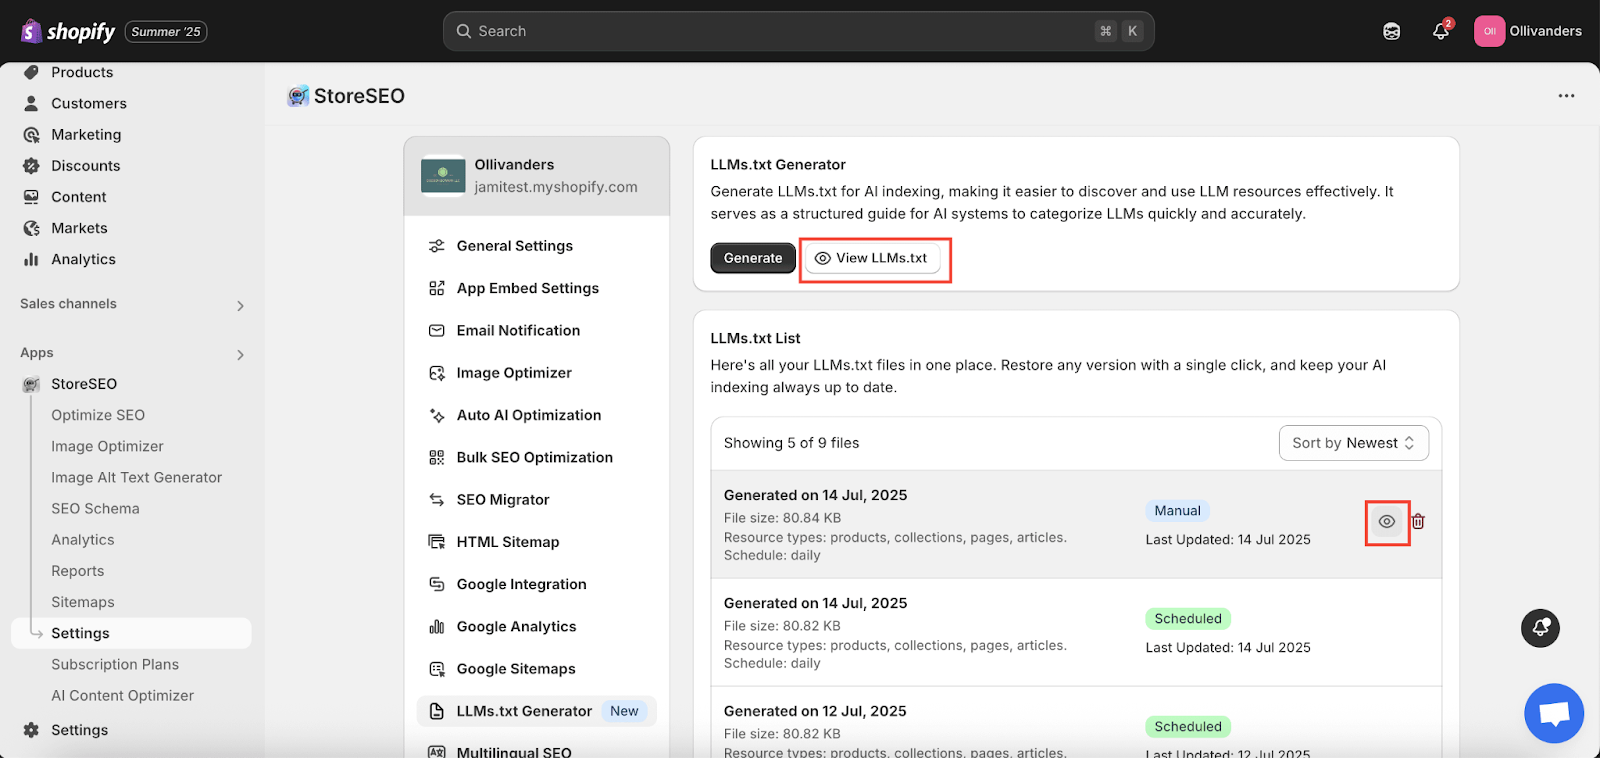Click 'File size: 80.84 KB' text
The height and width of the screenshot is (758, 1600).
(782, 518)
